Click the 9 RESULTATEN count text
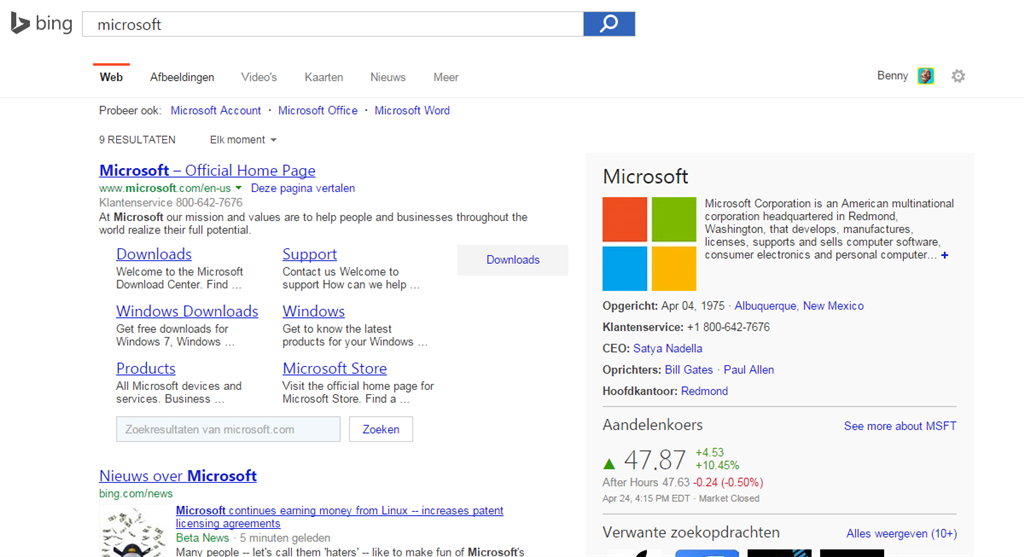The image size is (1024, 557). tap(137, 140)
